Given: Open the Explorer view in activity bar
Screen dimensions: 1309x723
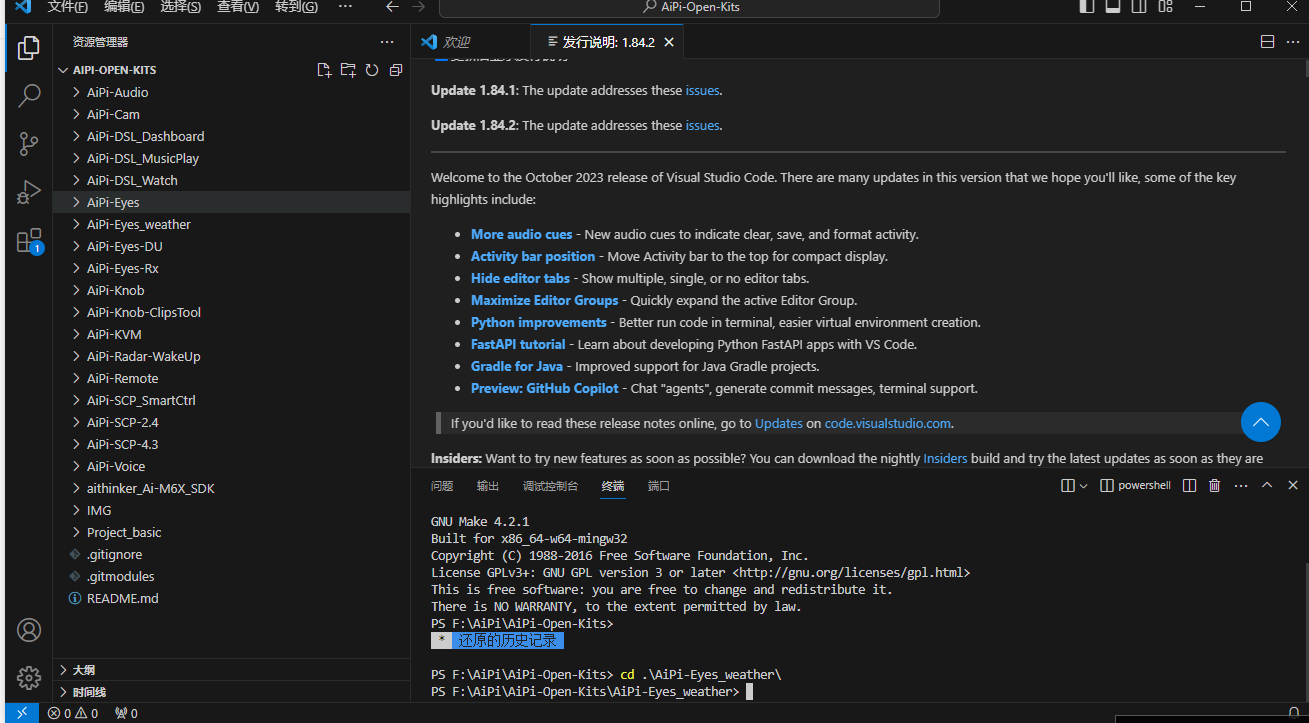Looking at the screenshot, I should click(x=29, y=47).
